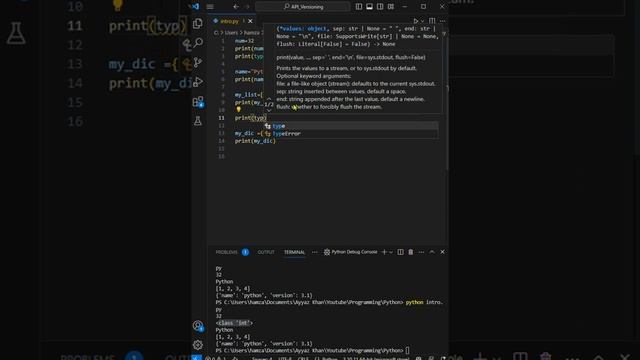The width and height of the screenshot is (640, 360).
Task: Open the run button dropdown arrow
Action: 422,21
